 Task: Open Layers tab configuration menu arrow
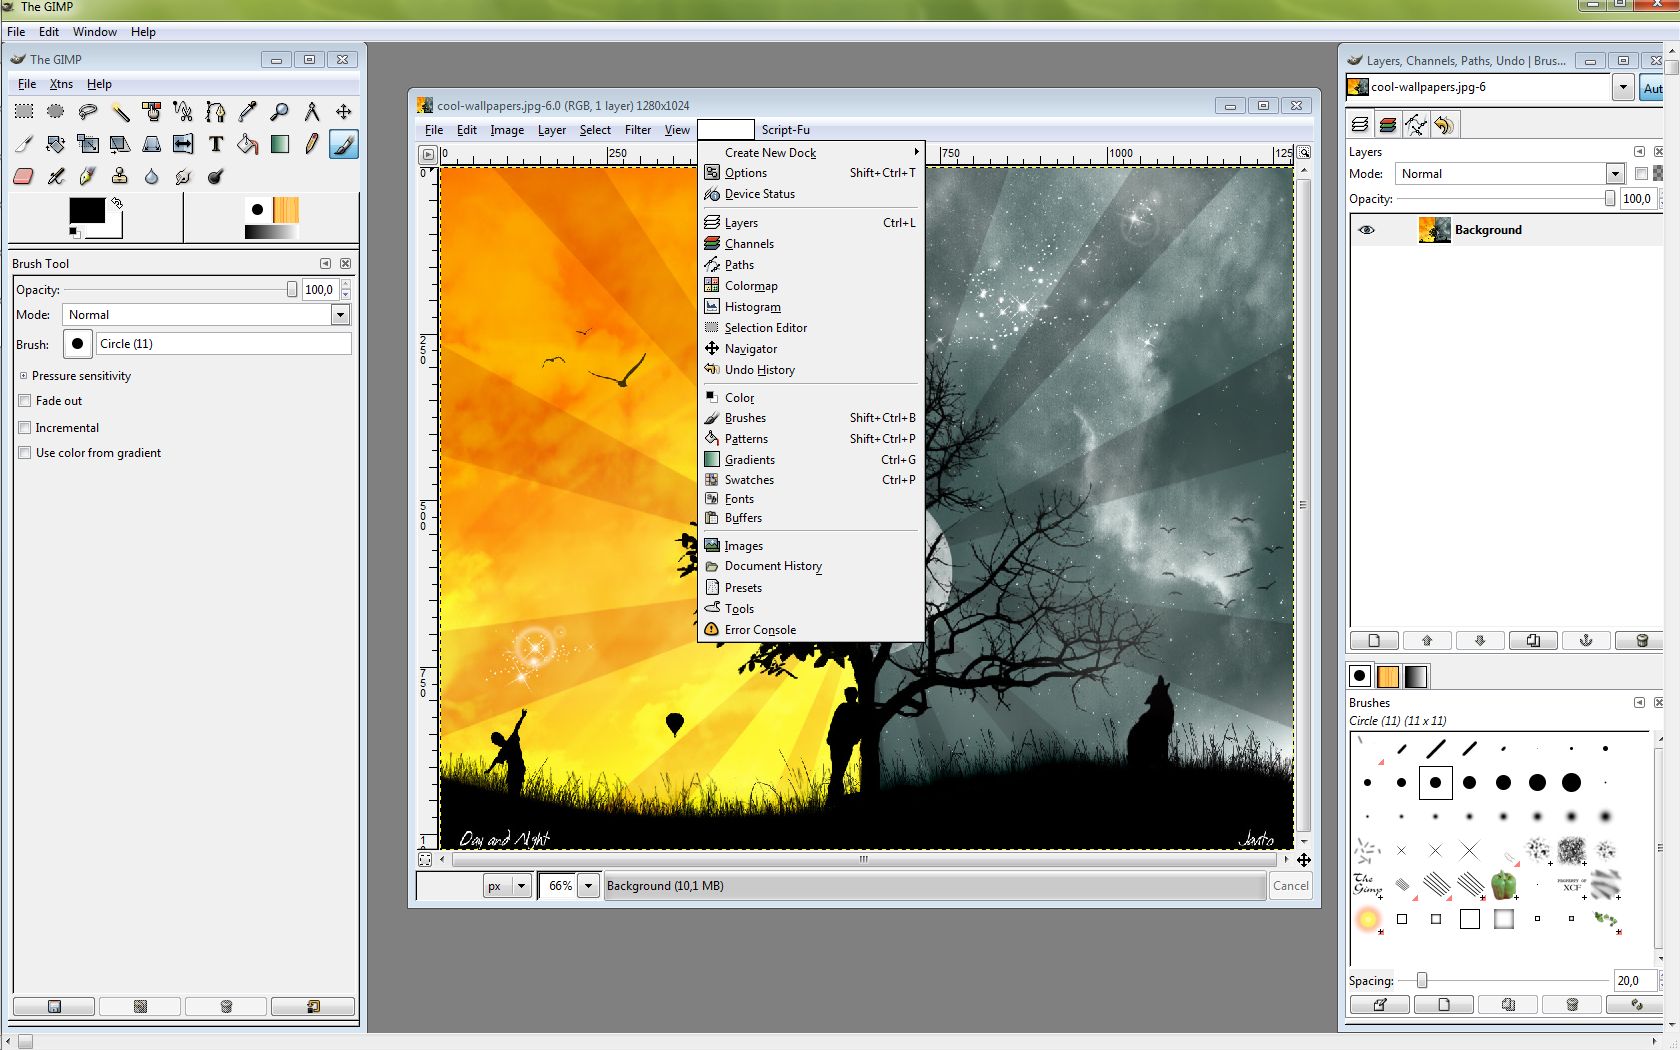pos(1639,152)
